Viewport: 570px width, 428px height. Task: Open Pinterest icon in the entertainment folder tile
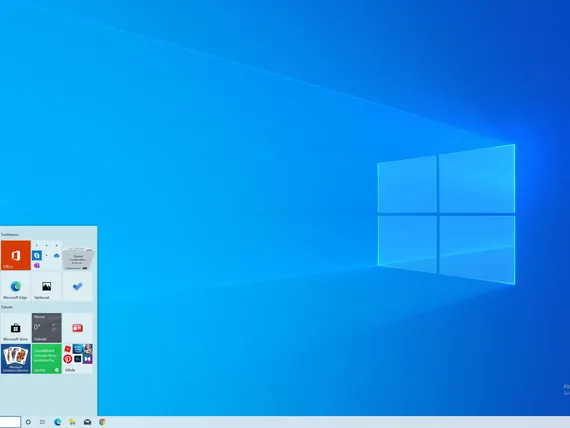click(68, 359)
